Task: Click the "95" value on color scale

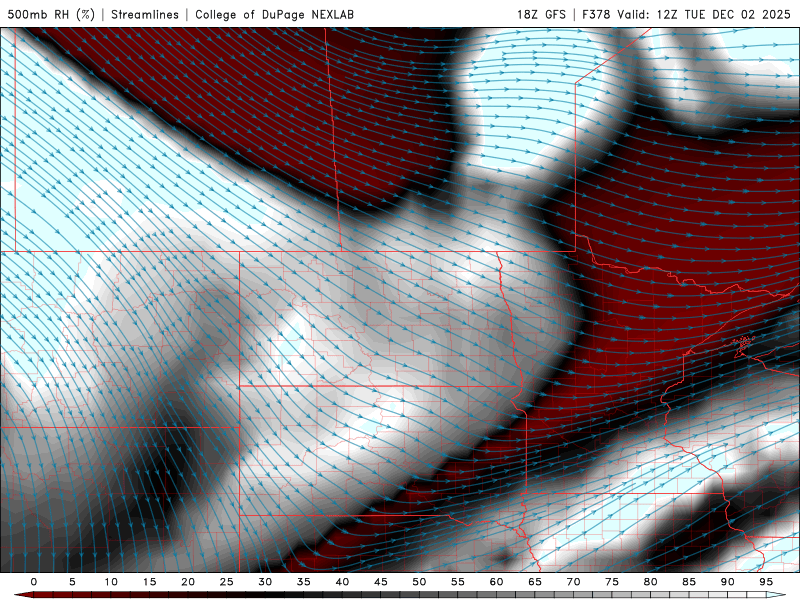Action: (766, 582)
